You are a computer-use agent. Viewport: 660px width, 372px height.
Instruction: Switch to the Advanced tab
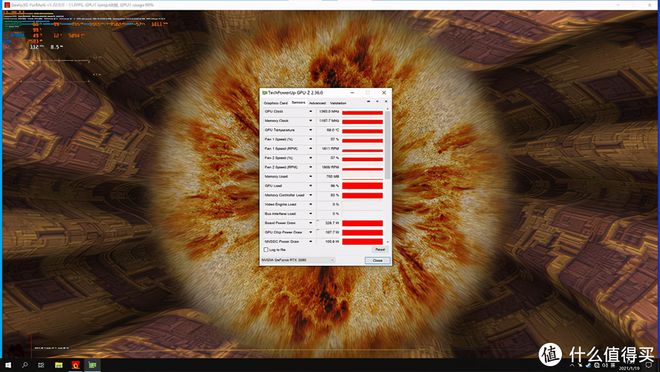(x=317, y=103)
